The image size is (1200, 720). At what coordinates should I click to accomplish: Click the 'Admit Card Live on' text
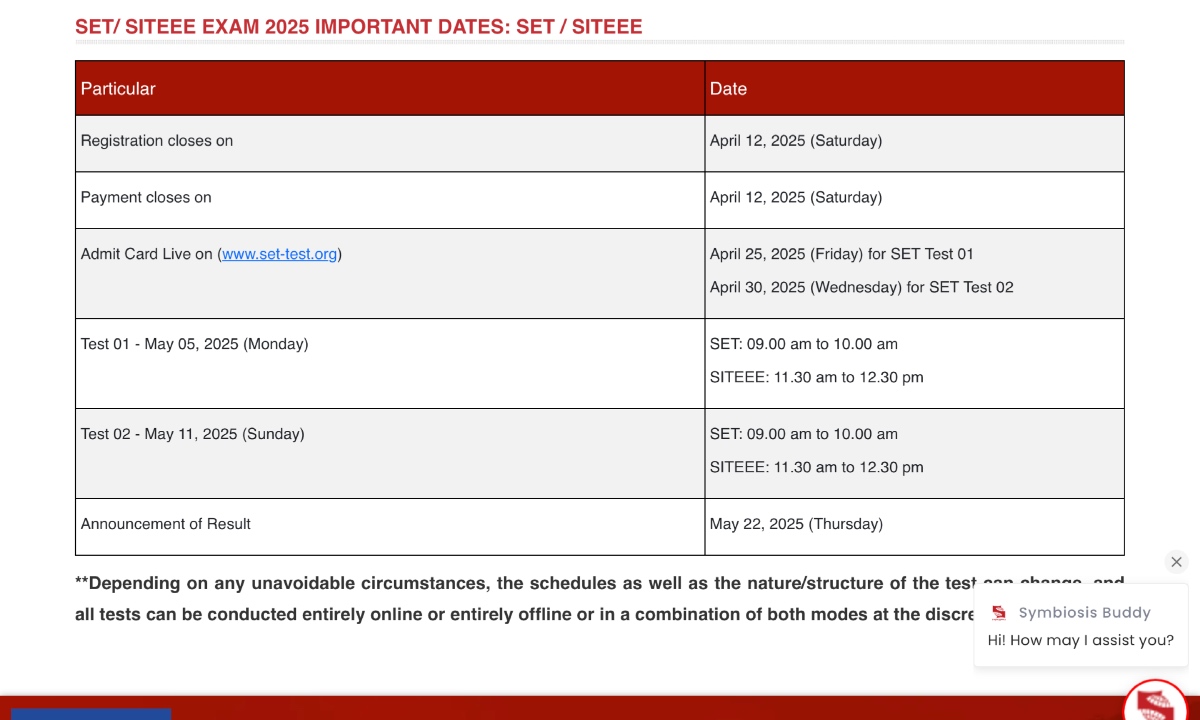(147, 254)
